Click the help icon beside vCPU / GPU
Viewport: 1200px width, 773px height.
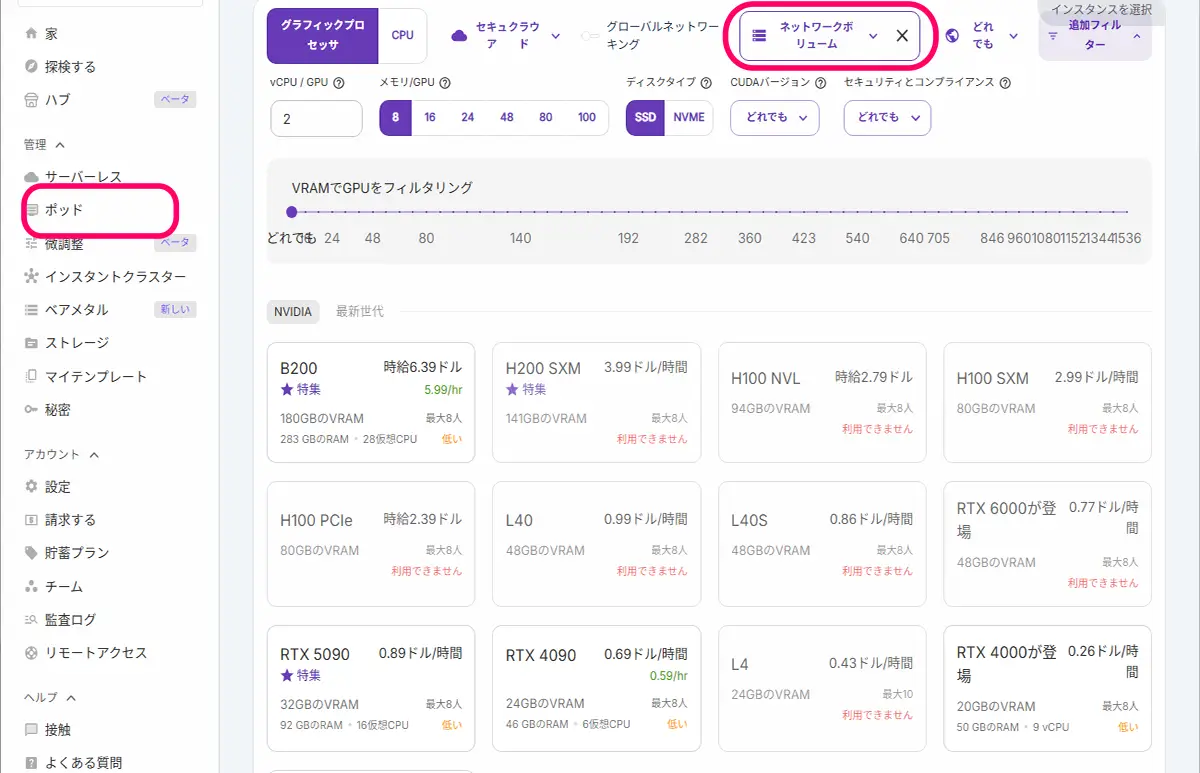click(x=339, y=84)
